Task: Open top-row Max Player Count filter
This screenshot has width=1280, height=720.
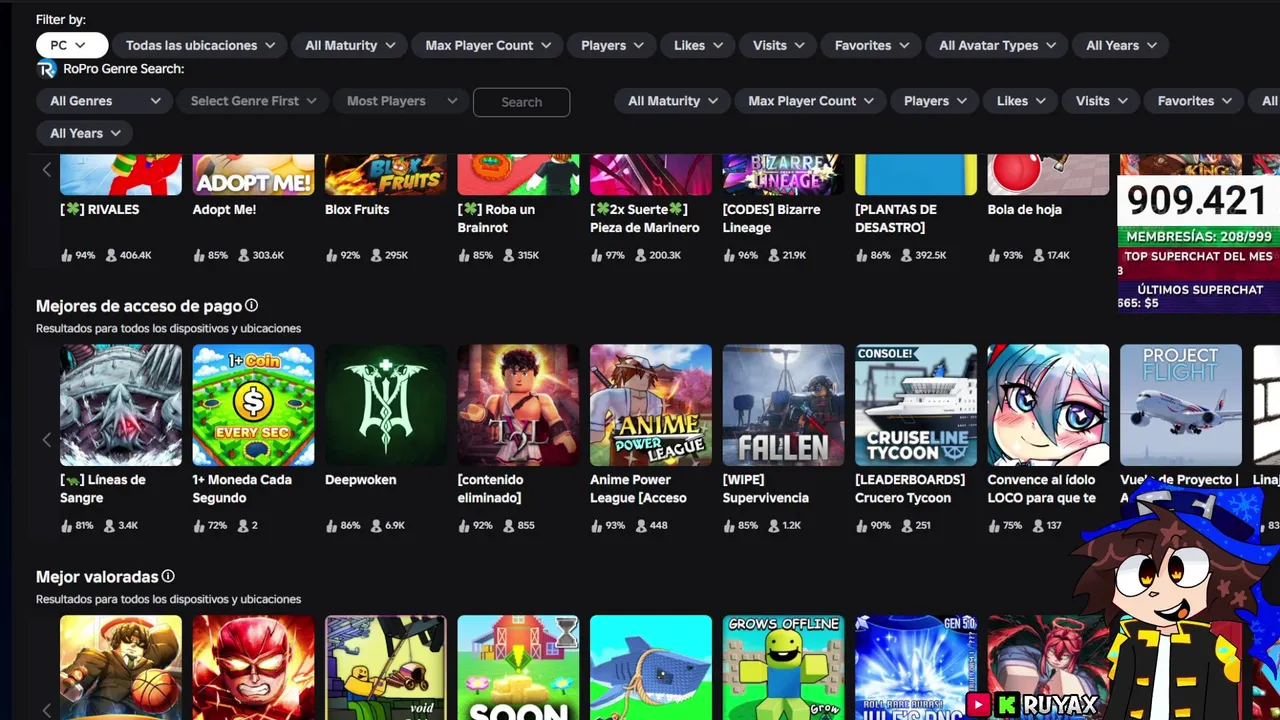Action: pyautogui.click(x=488, y=45)
